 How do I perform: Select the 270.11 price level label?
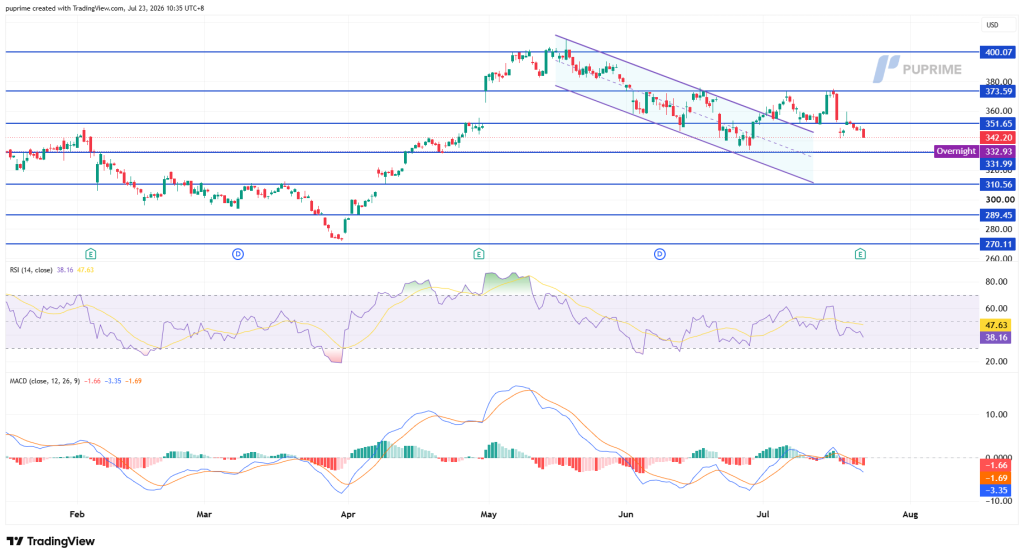tap(998, 244)
